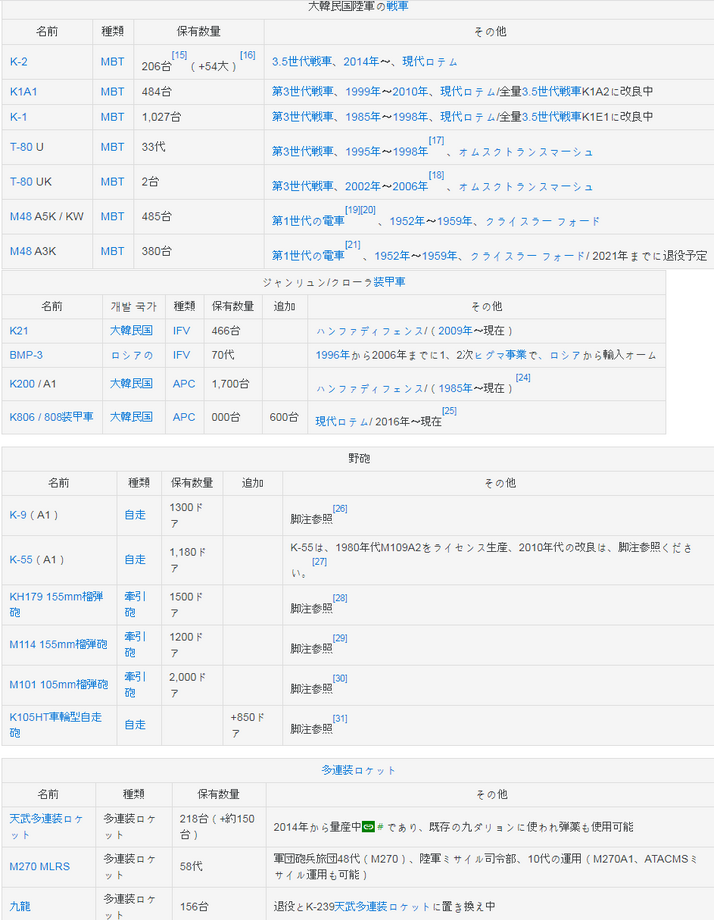Open the K806 / 808装甲車 link
Viewport: 714px width, 920px height.
pos(51,416)
